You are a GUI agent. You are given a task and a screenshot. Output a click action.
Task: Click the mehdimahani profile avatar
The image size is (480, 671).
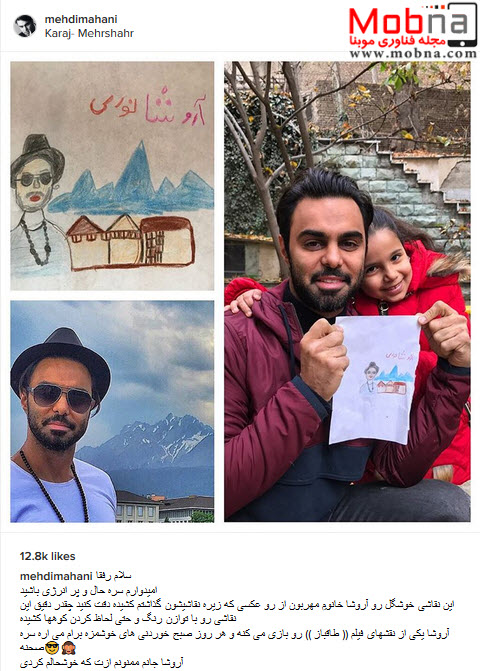[x=25, y=26]
